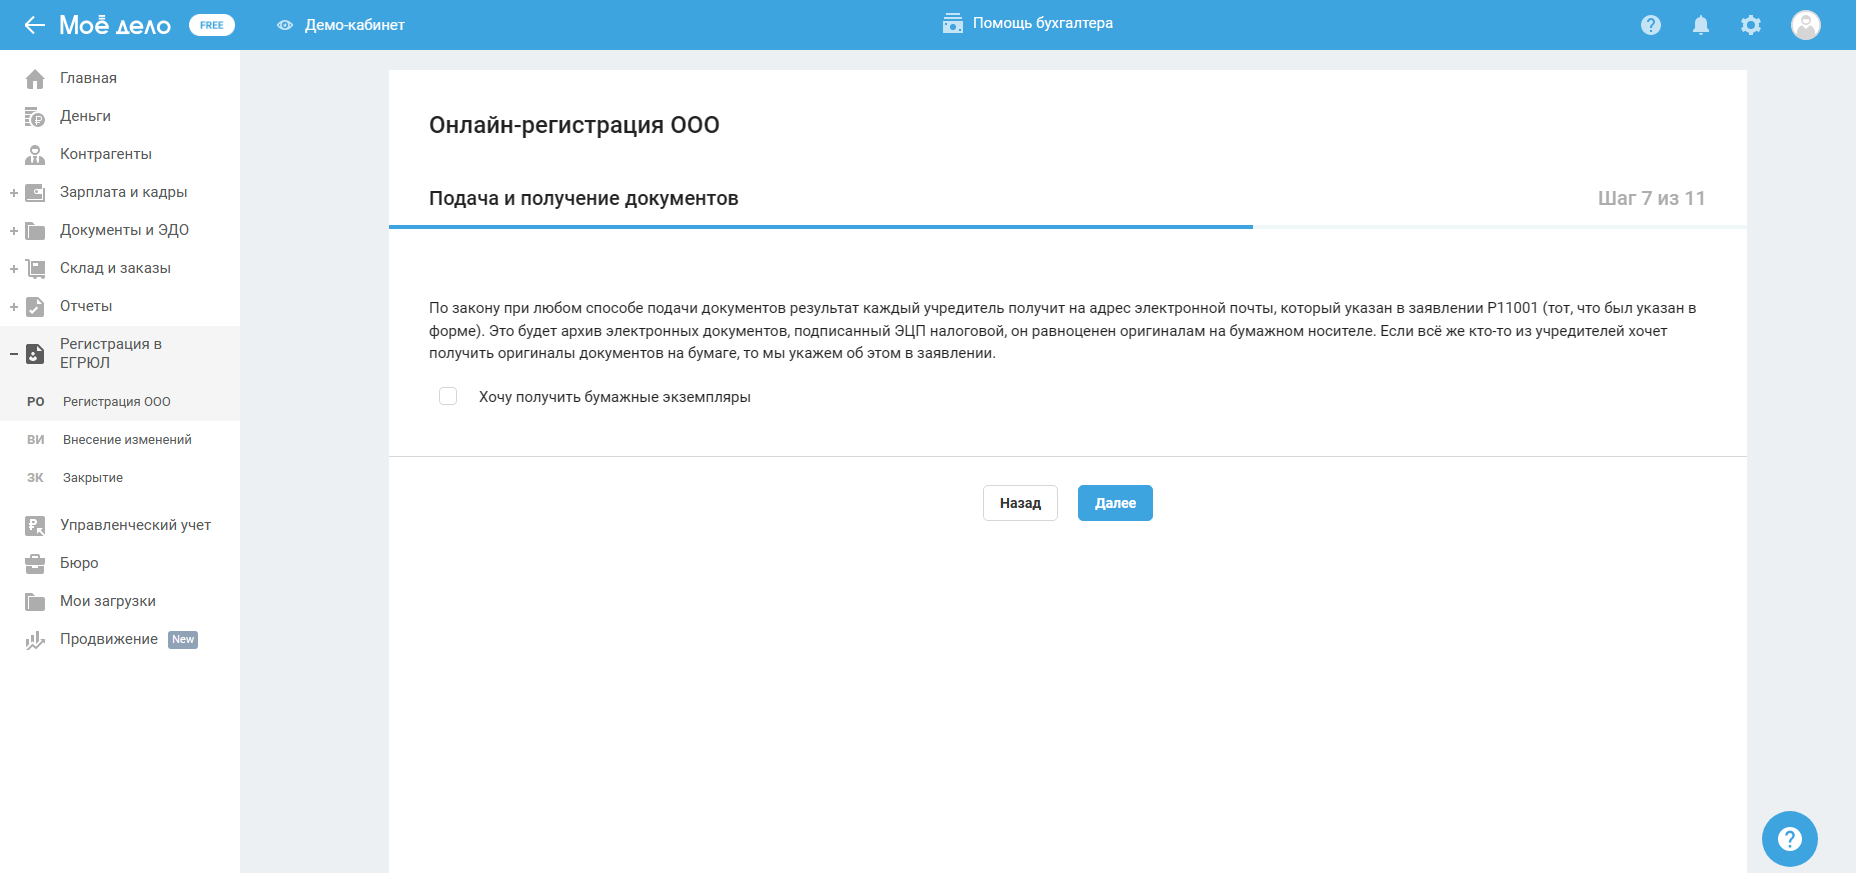The height and width of the screenshot is (874, 1856).
Task: Click the back arrow in header
Action: tap(35, 25)
